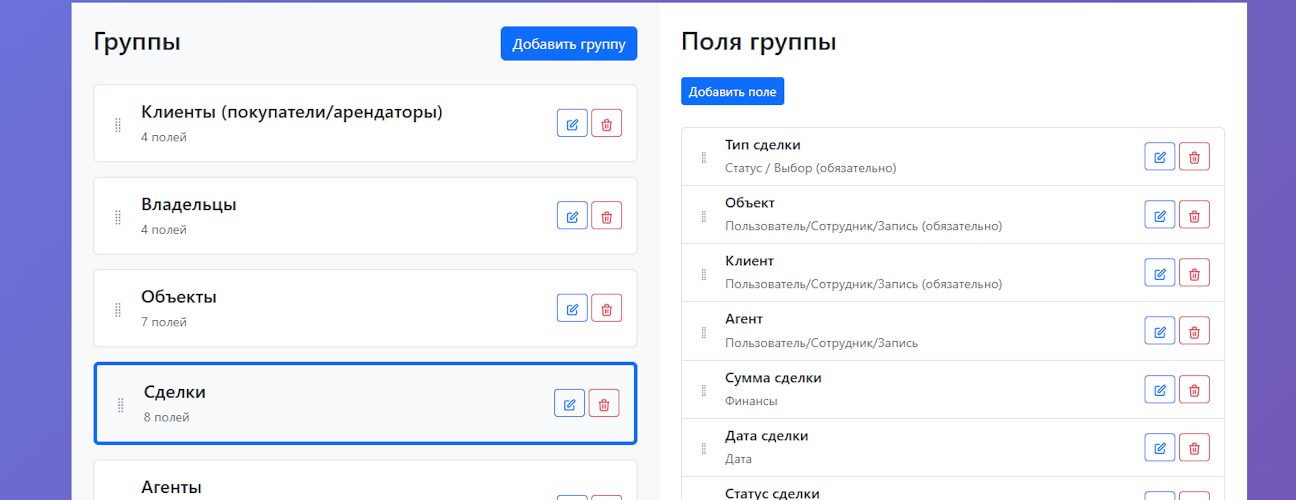Delete the Дата сделки field
The width and height of the screenshot is (1296, 500).
(1194, 448)
